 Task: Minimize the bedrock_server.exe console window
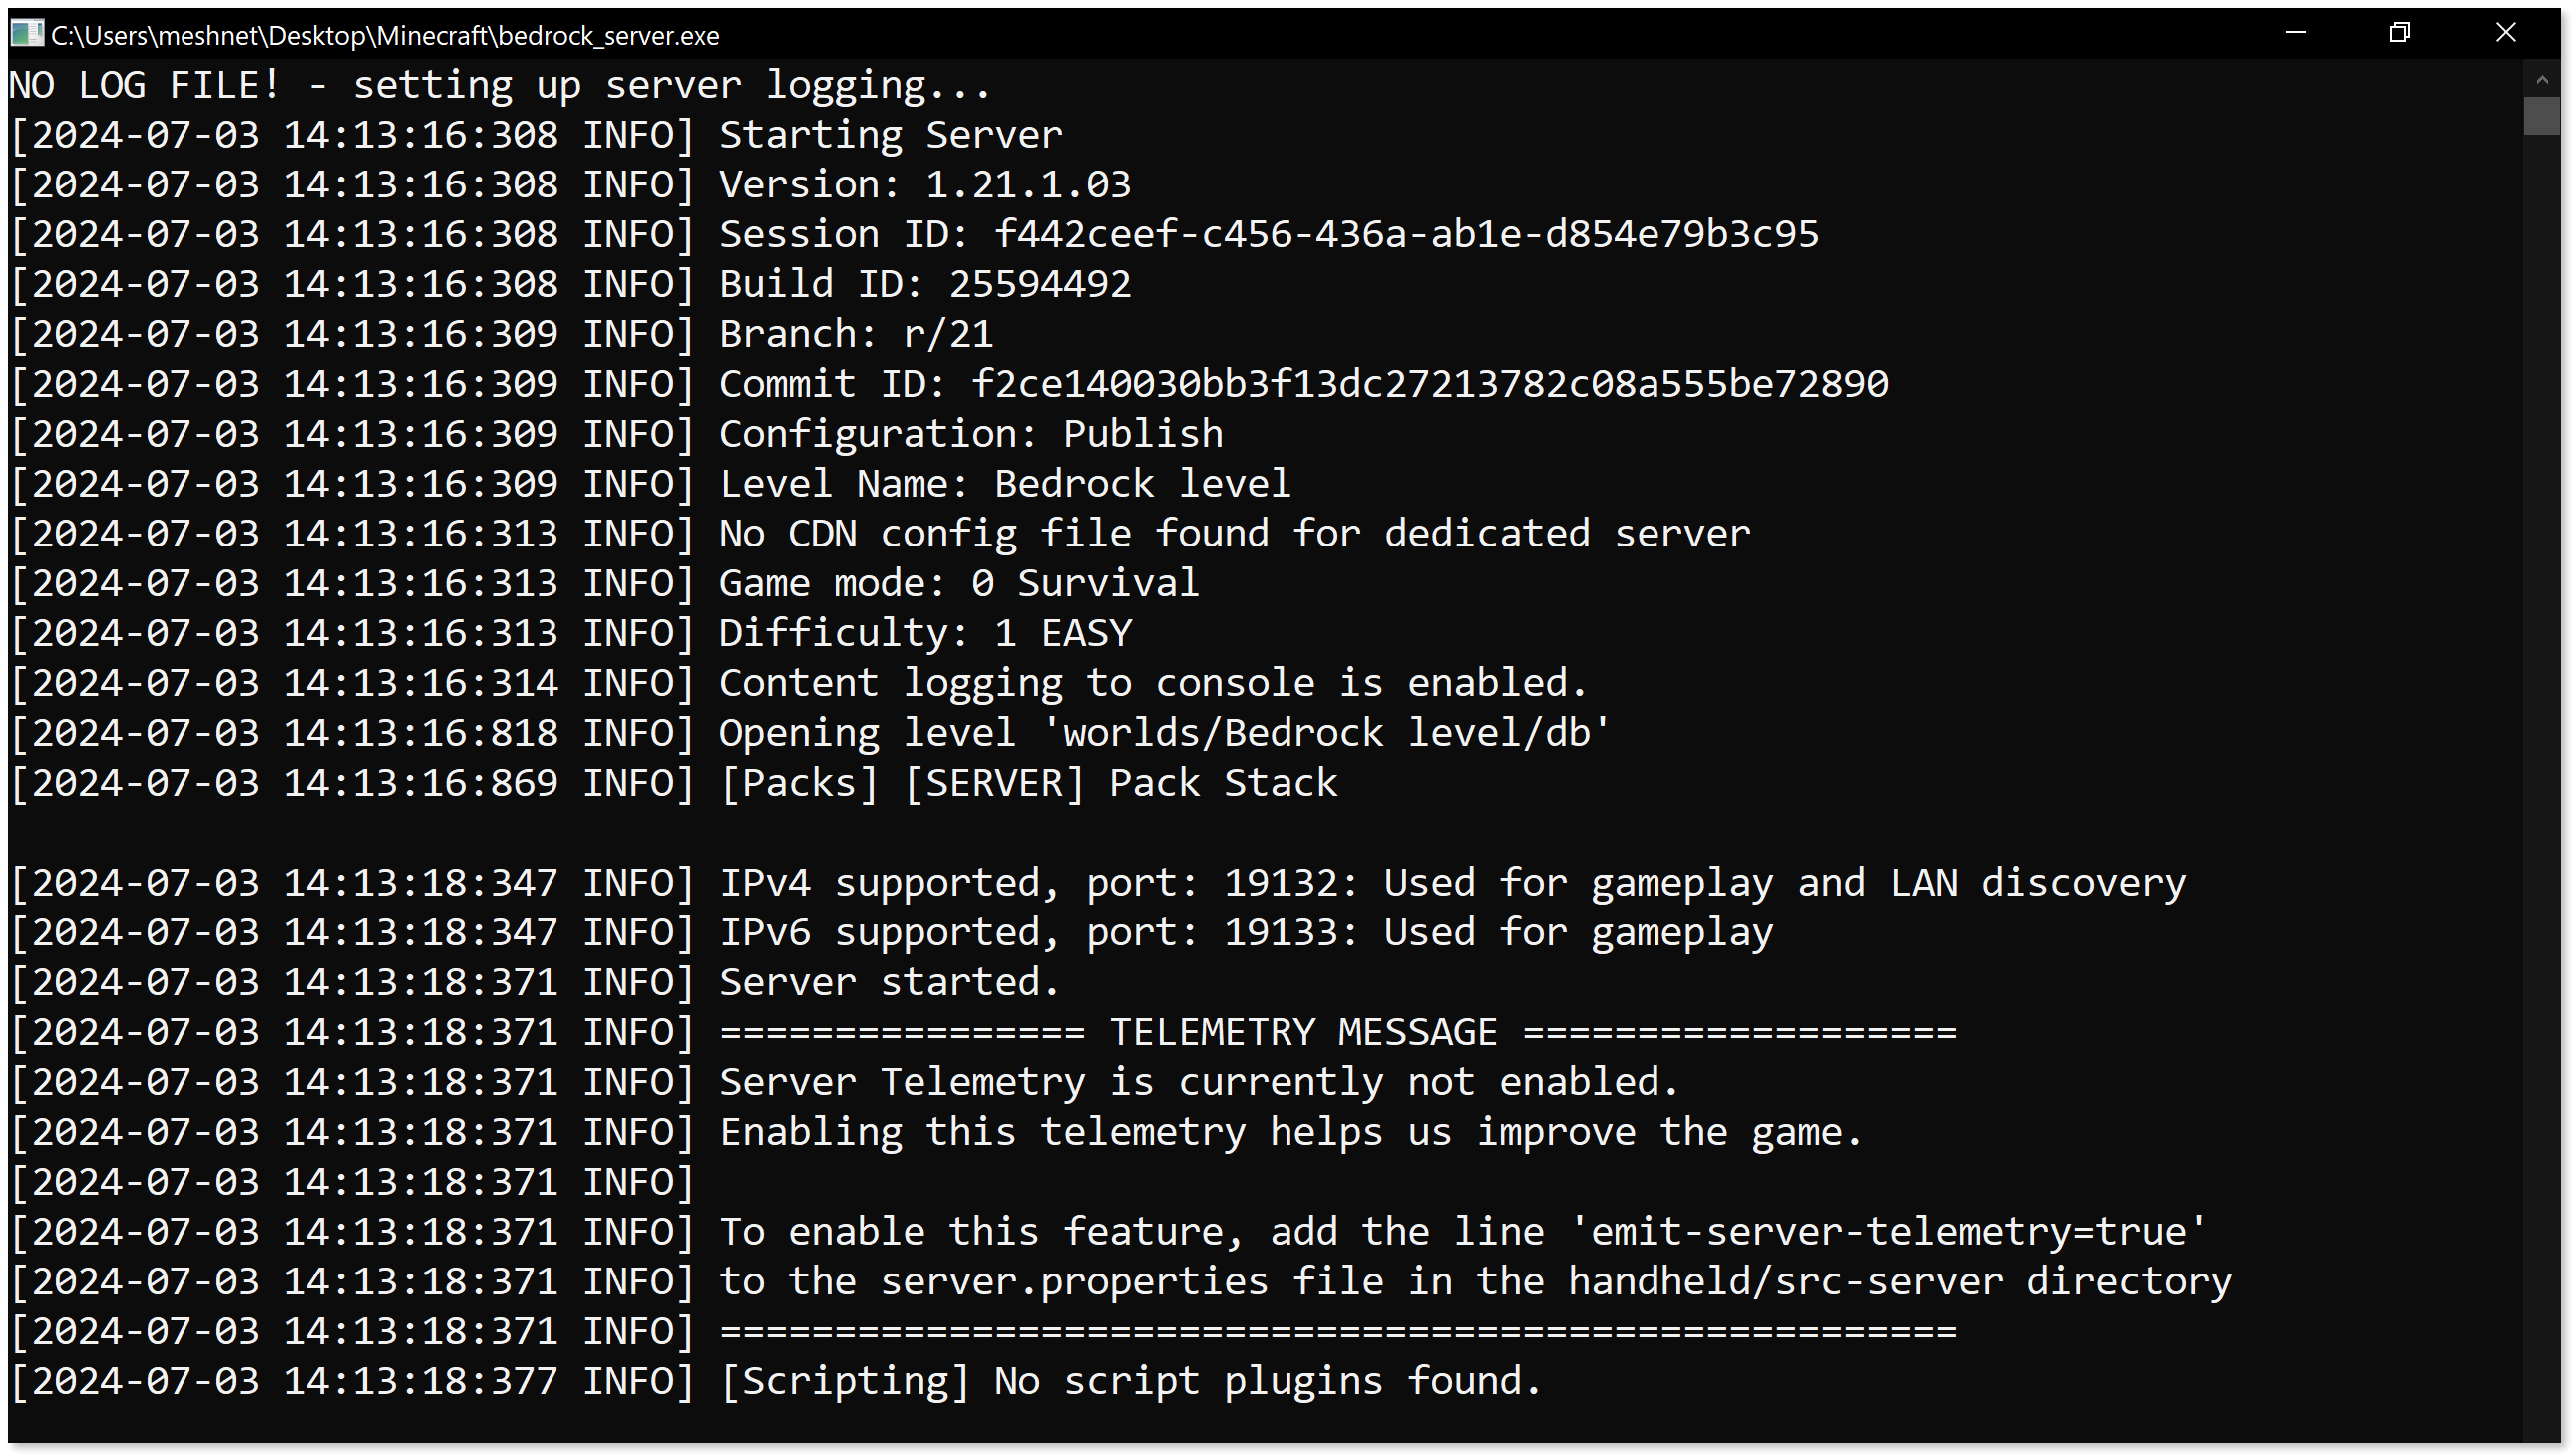[2296, 33]
